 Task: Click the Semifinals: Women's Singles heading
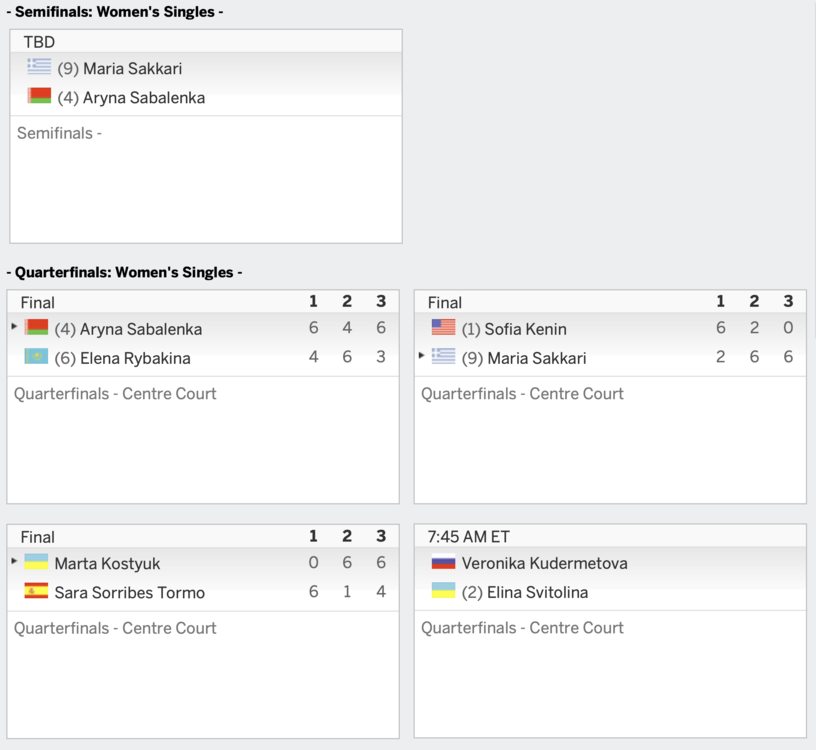(x=114, y=12)
